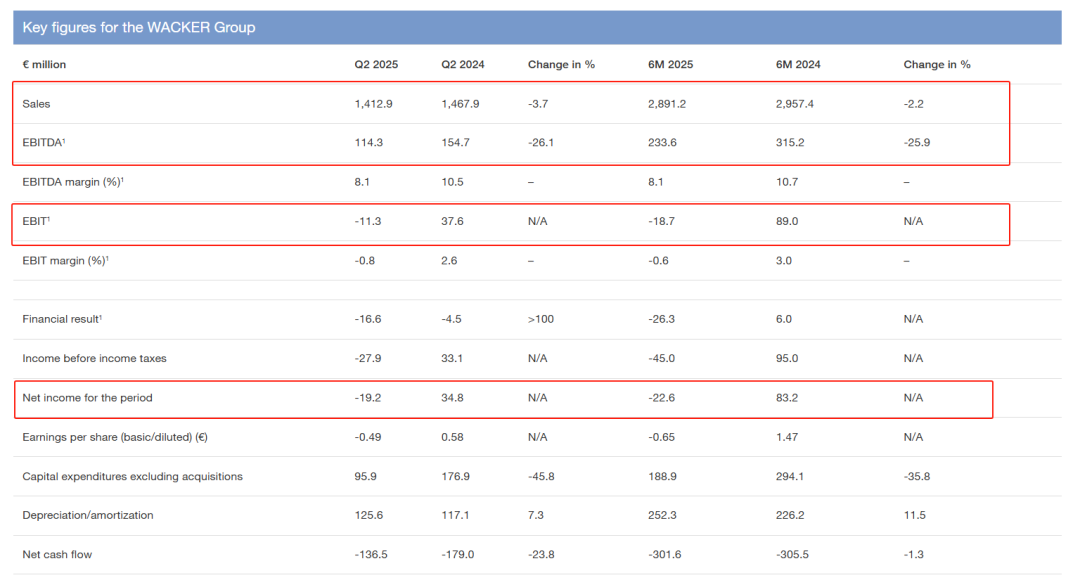The image size is (1080, 580).
Task: Select the 'EBITDA margin (%)' row label
Action: tap(73, 182)
